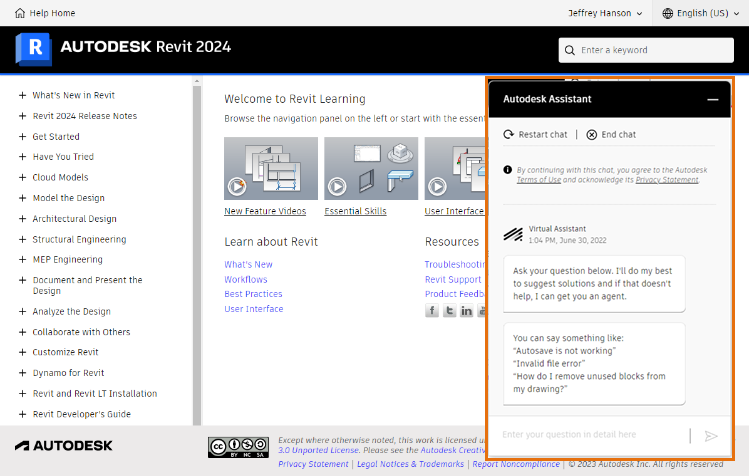The height and width of the screenshot is (476, 750).
Task: Click the navigation panel scrollbar
Action: pyautogui.click(x=197, y=255)
